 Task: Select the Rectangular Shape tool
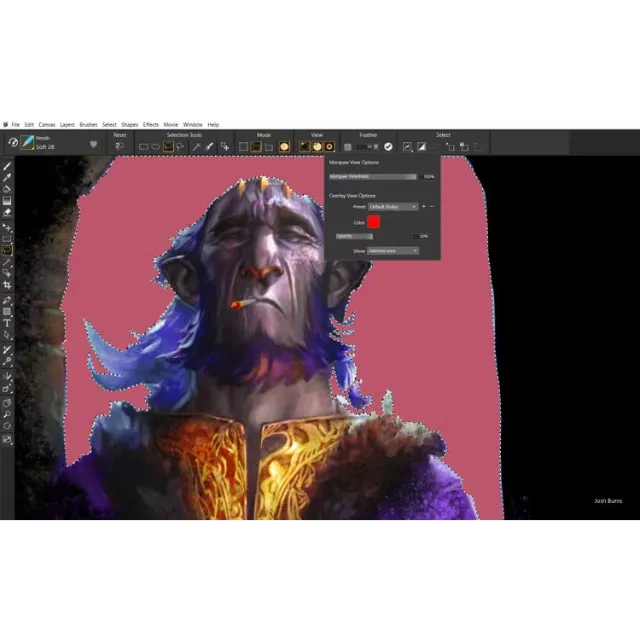click(7, 312)
